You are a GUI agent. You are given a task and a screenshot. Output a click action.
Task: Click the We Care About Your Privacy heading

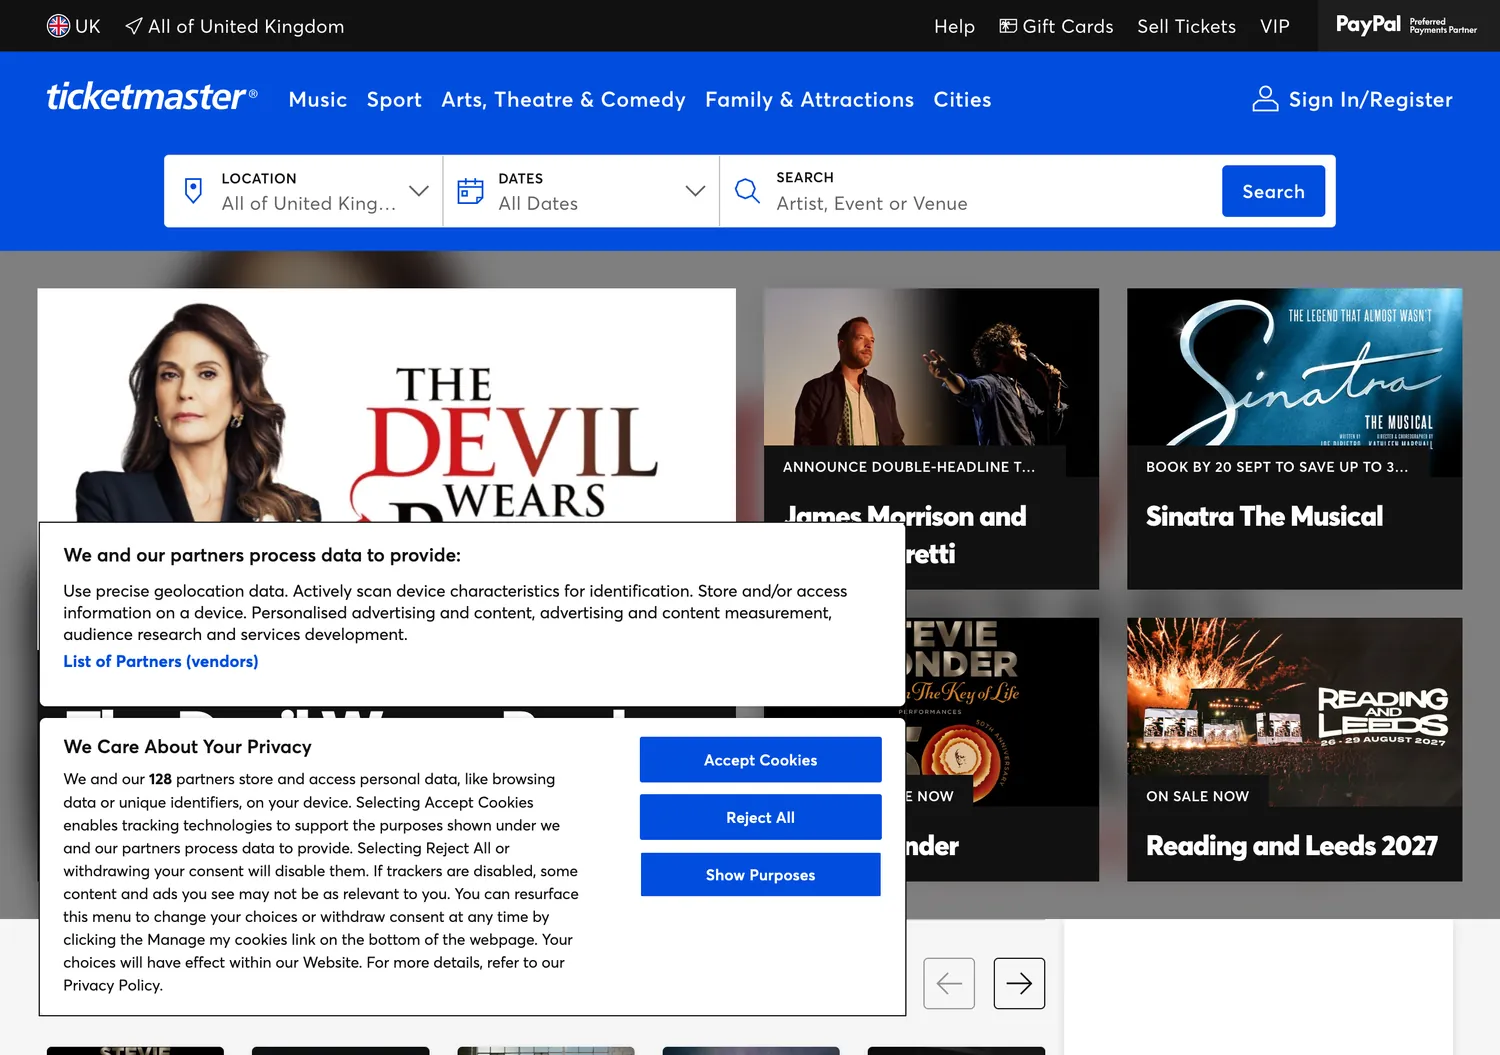point(187,747)
